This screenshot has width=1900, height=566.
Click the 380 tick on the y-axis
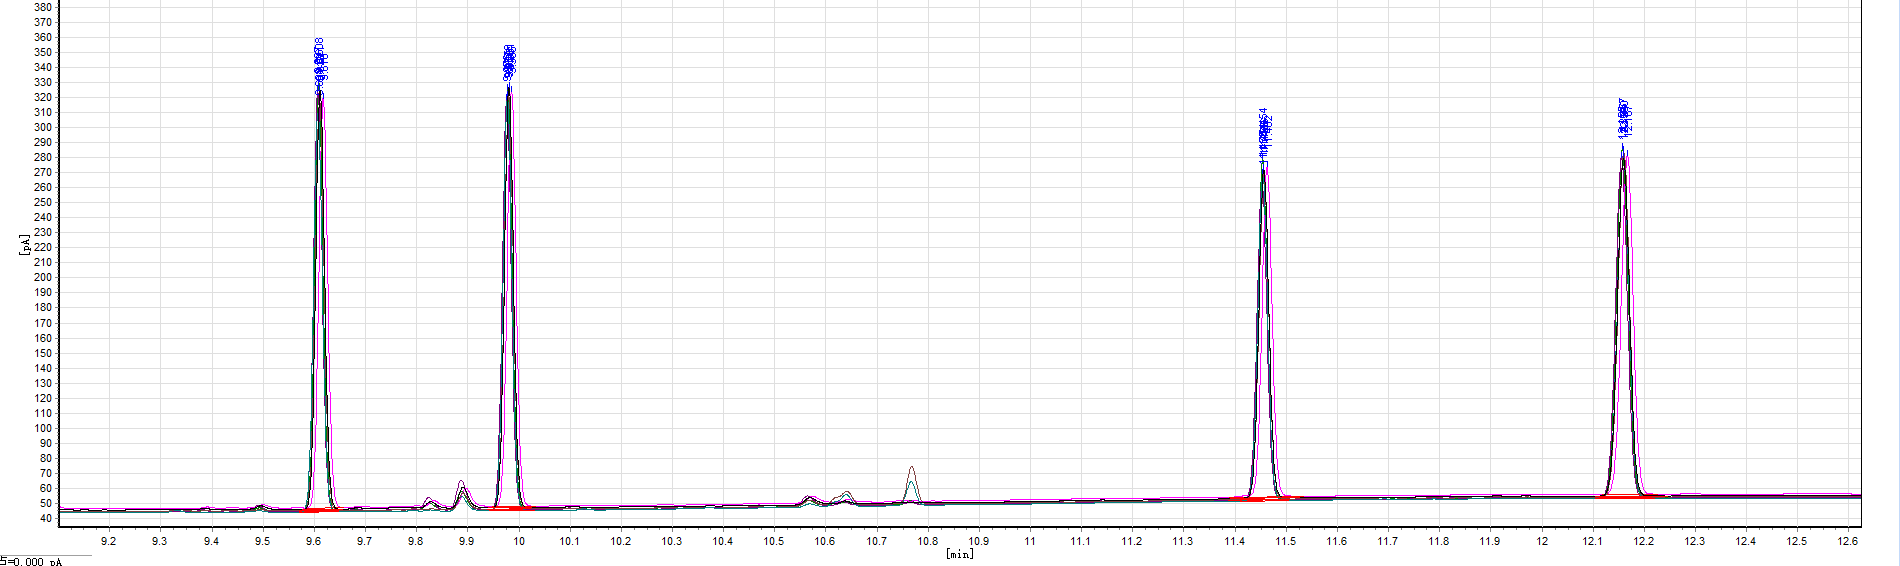click(43, 7)
